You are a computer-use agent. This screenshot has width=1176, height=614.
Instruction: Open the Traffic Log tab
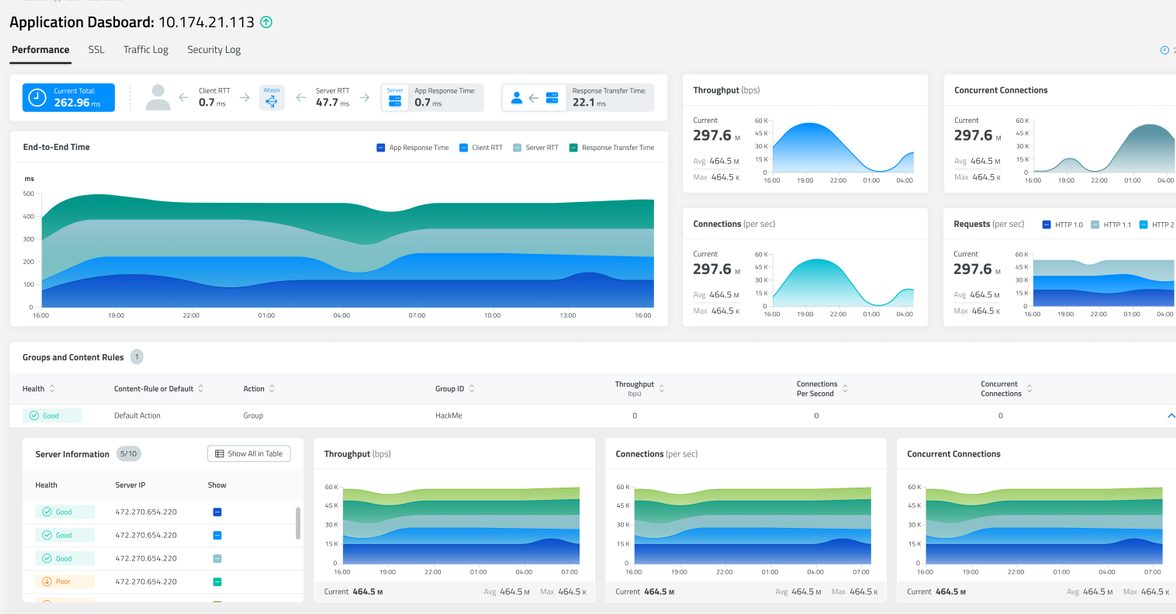[145, 50]
